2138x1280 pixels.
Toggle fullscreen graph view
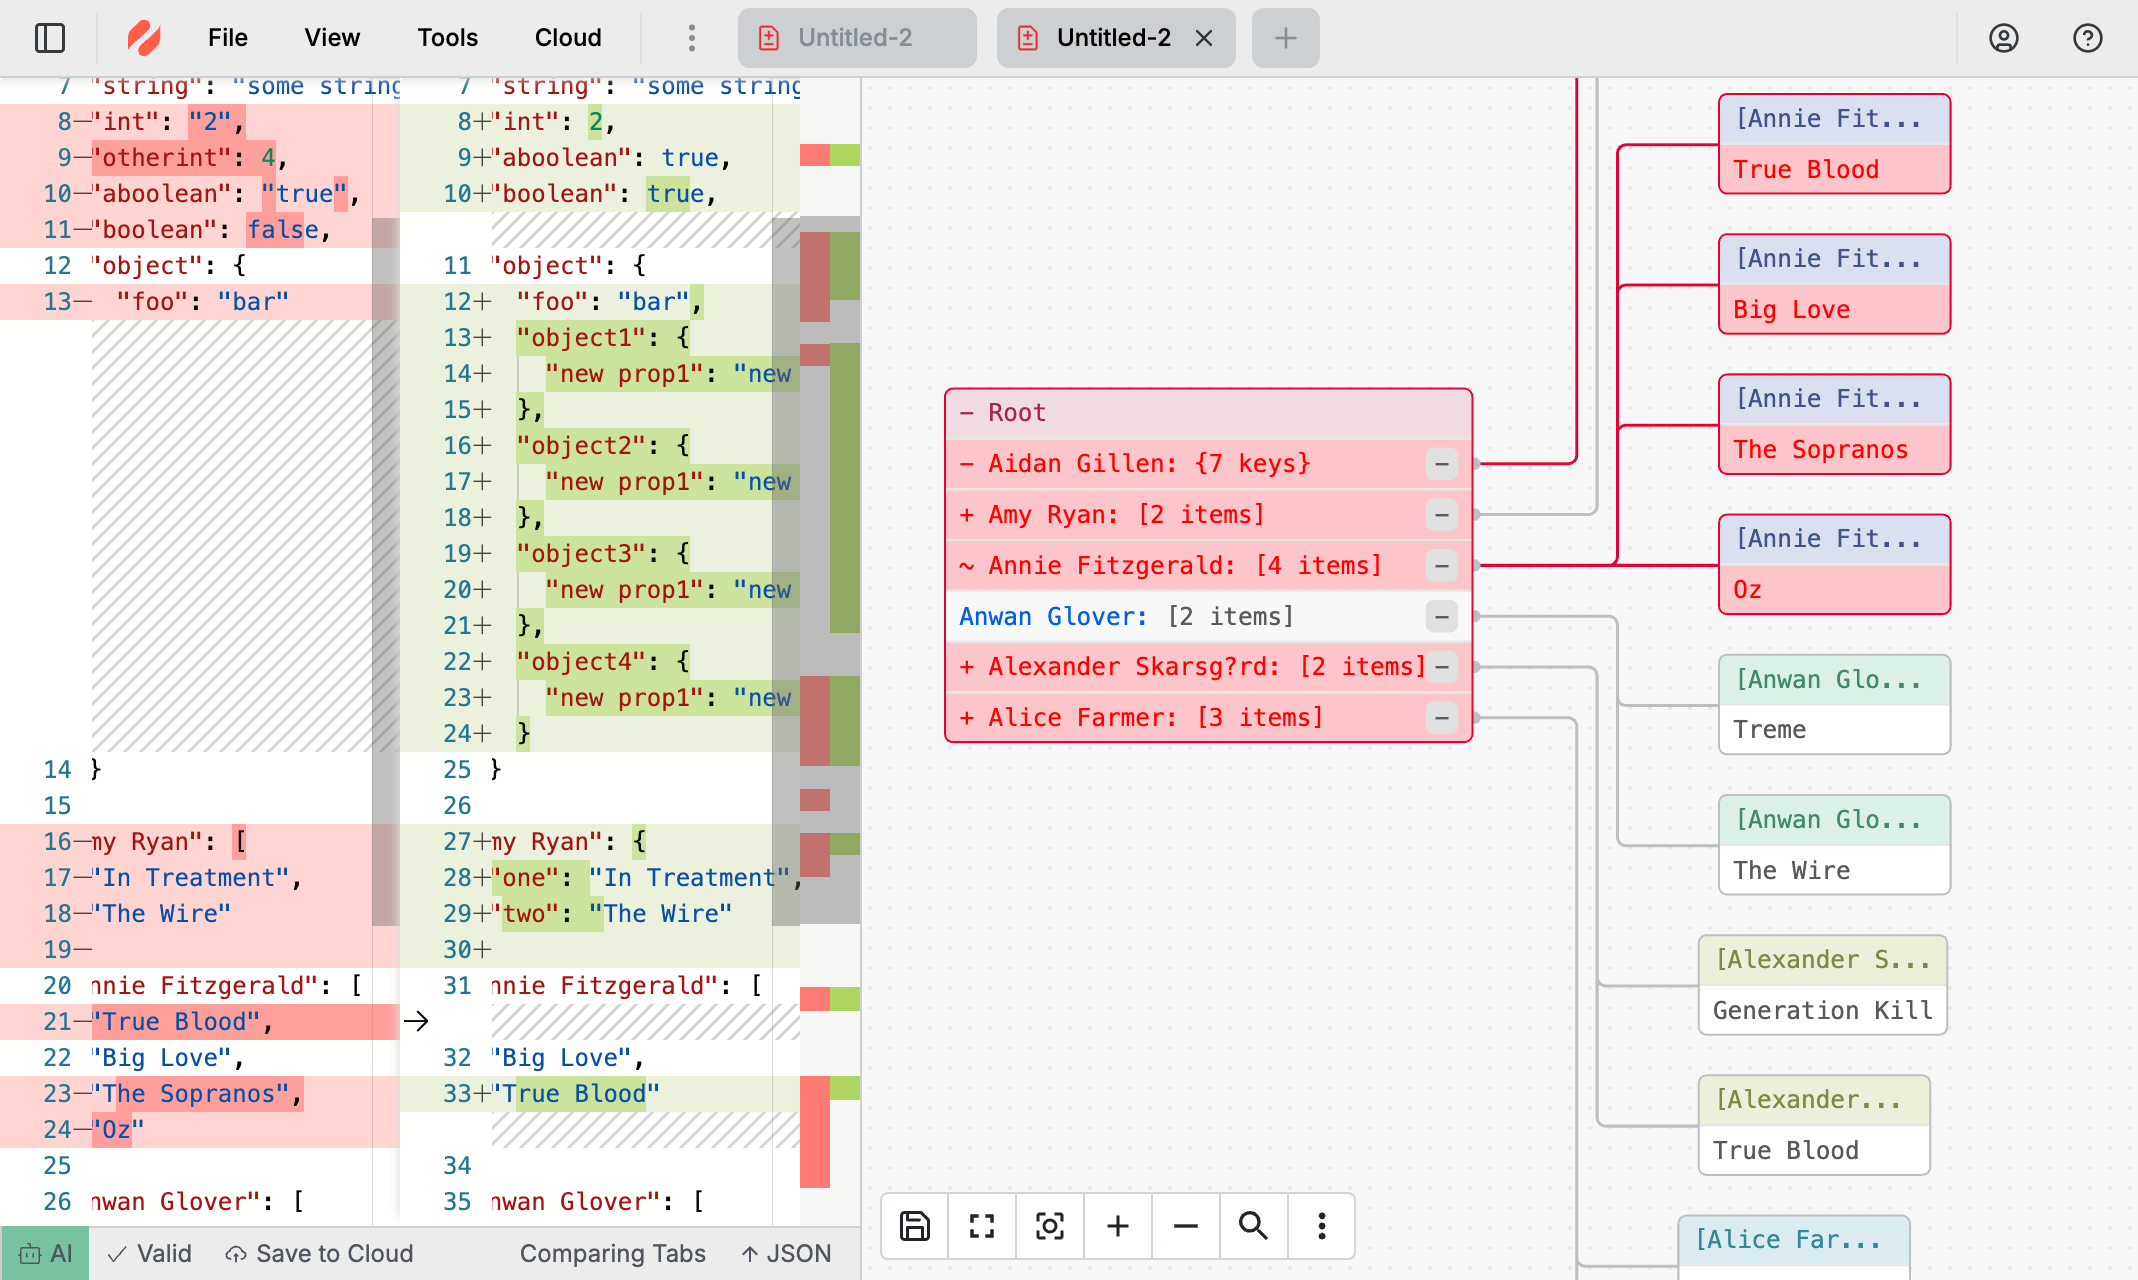pos(982,1226)
